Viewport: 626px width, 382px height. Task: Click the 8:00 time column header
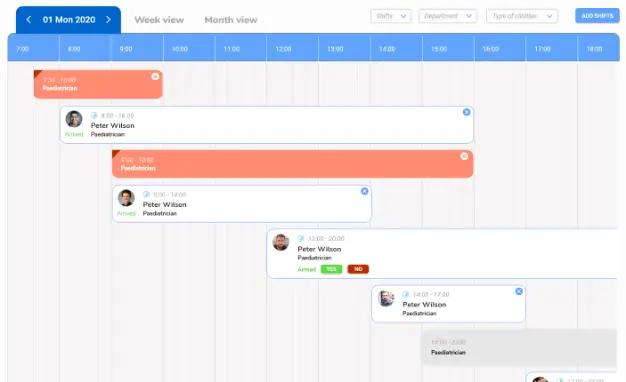pyautogui.click(x=85, y=49)
